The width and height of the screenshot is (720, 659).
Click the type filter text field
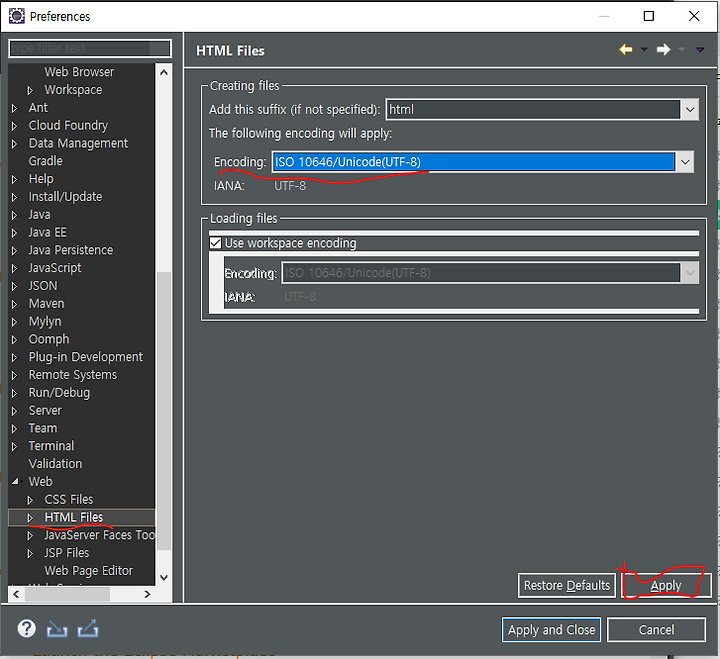point(90,48)
